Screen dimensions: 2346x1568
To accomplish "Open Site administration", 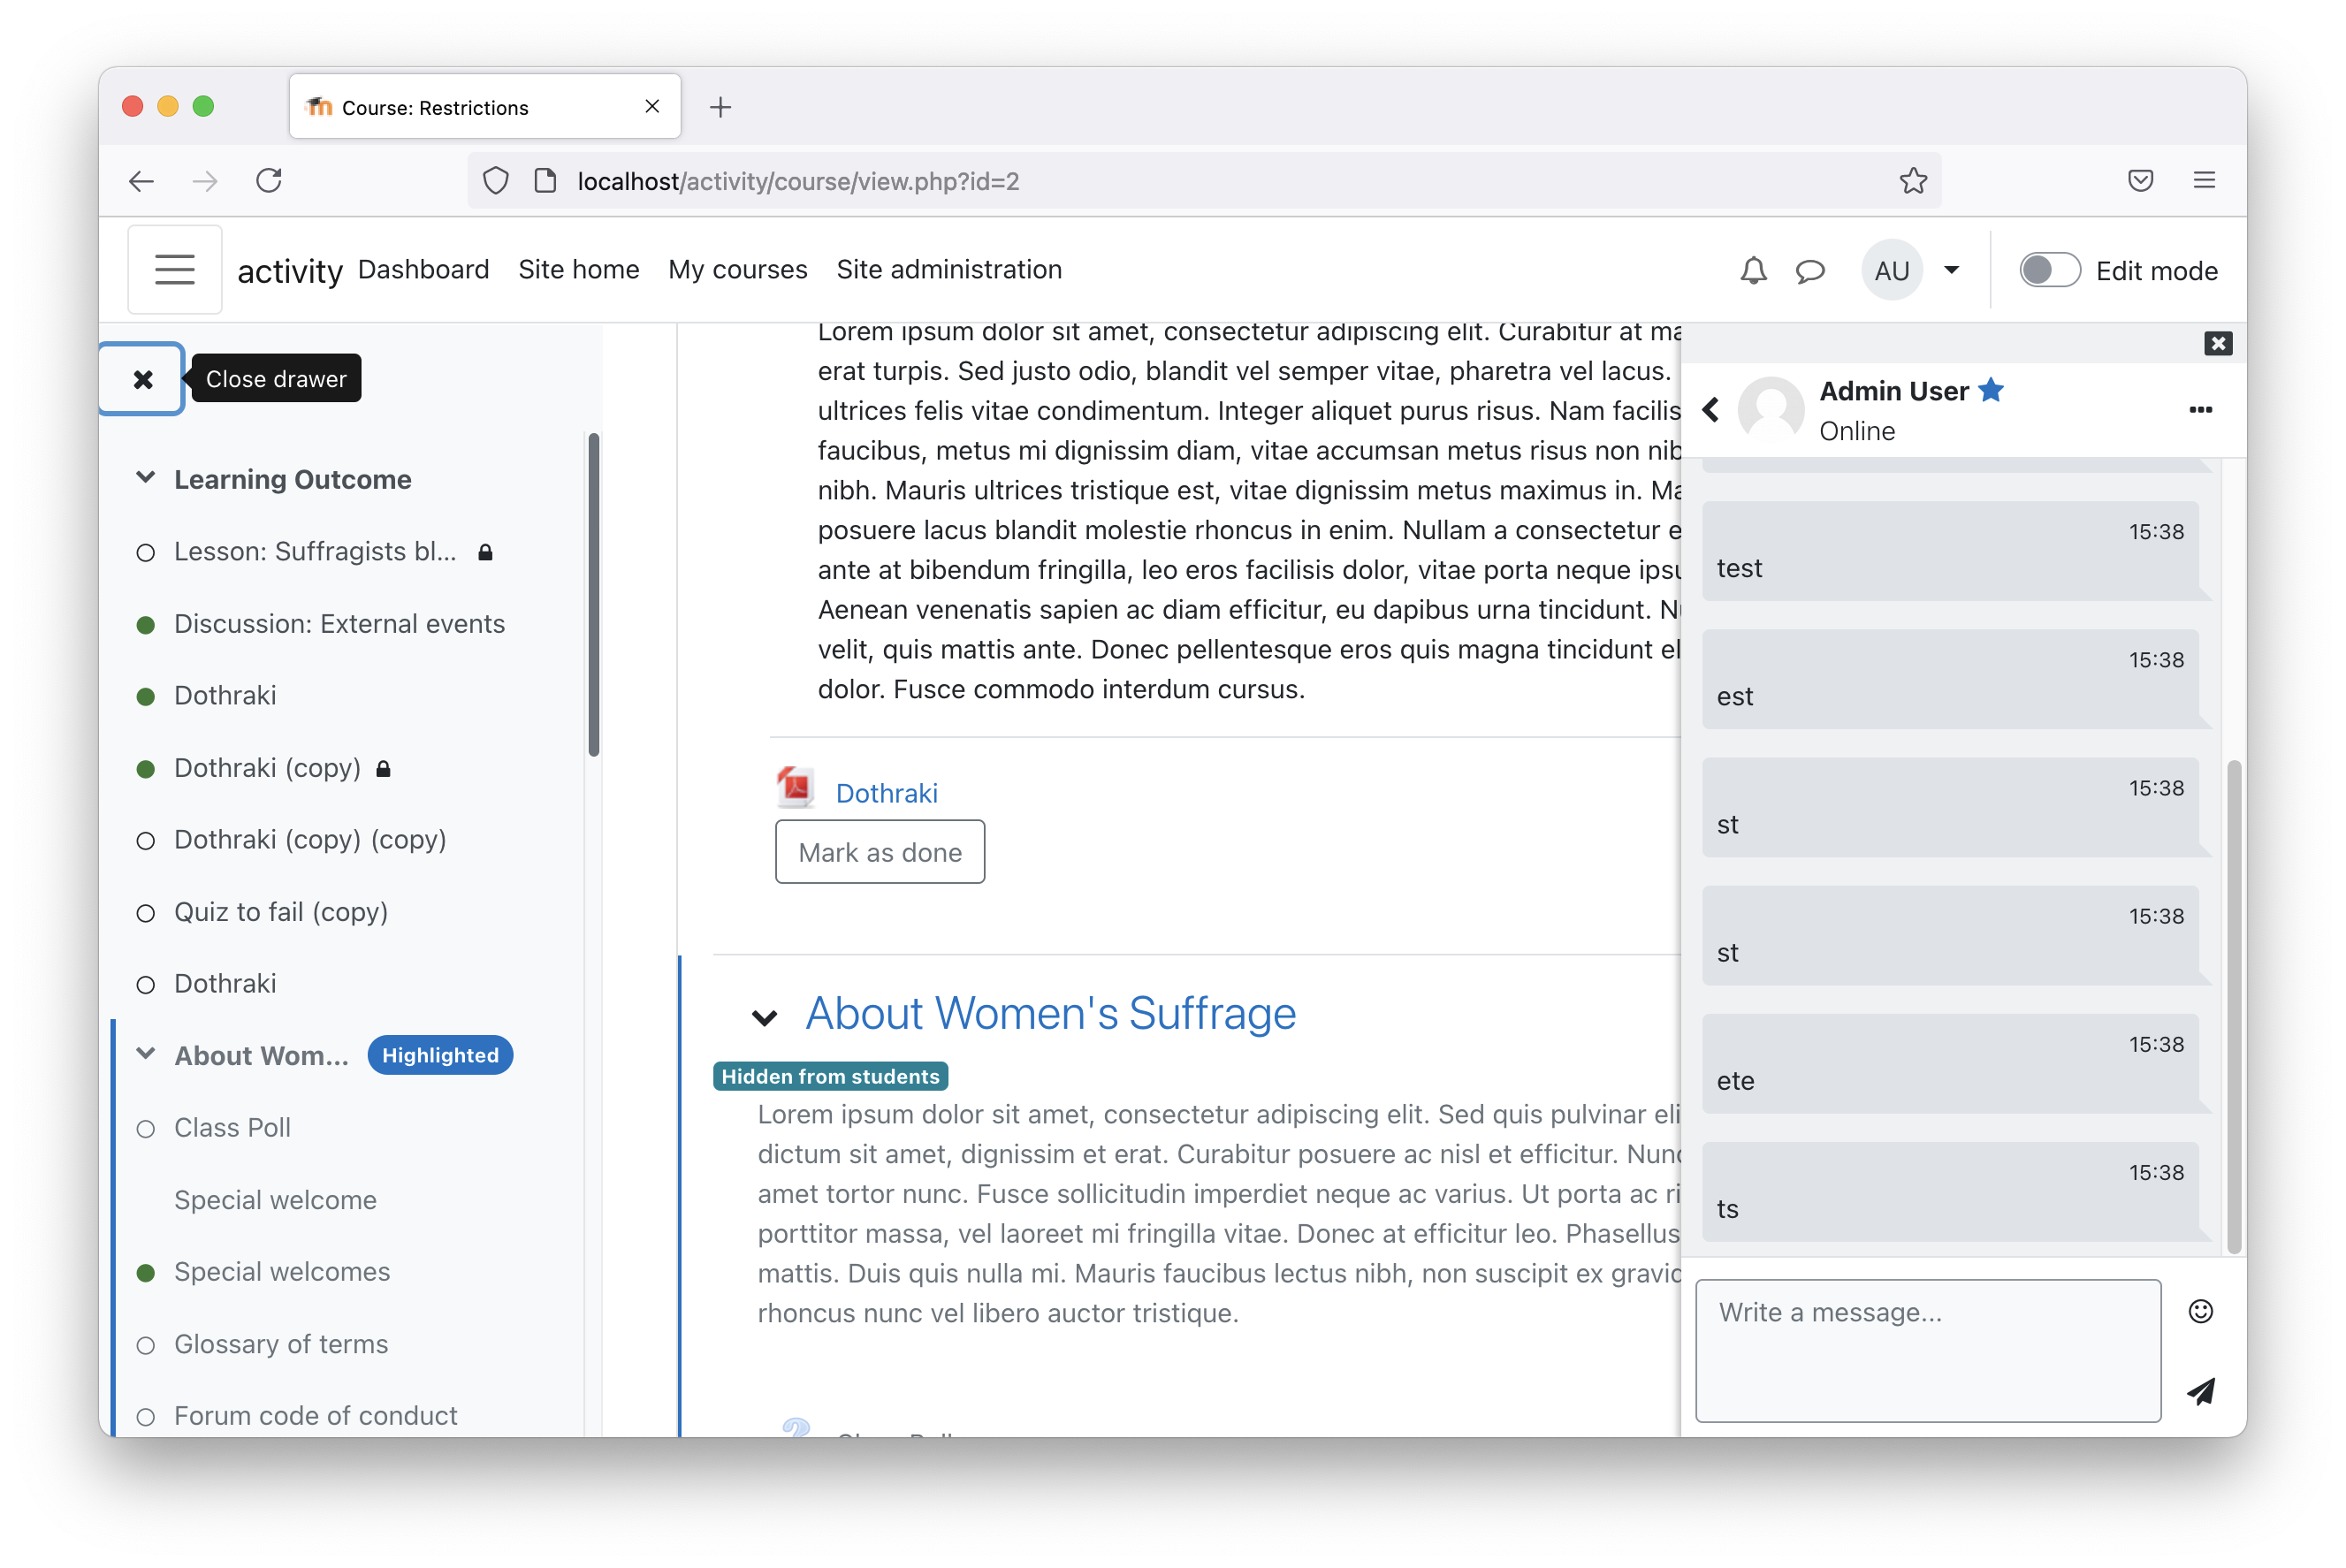I will click(x=949, y=270).
